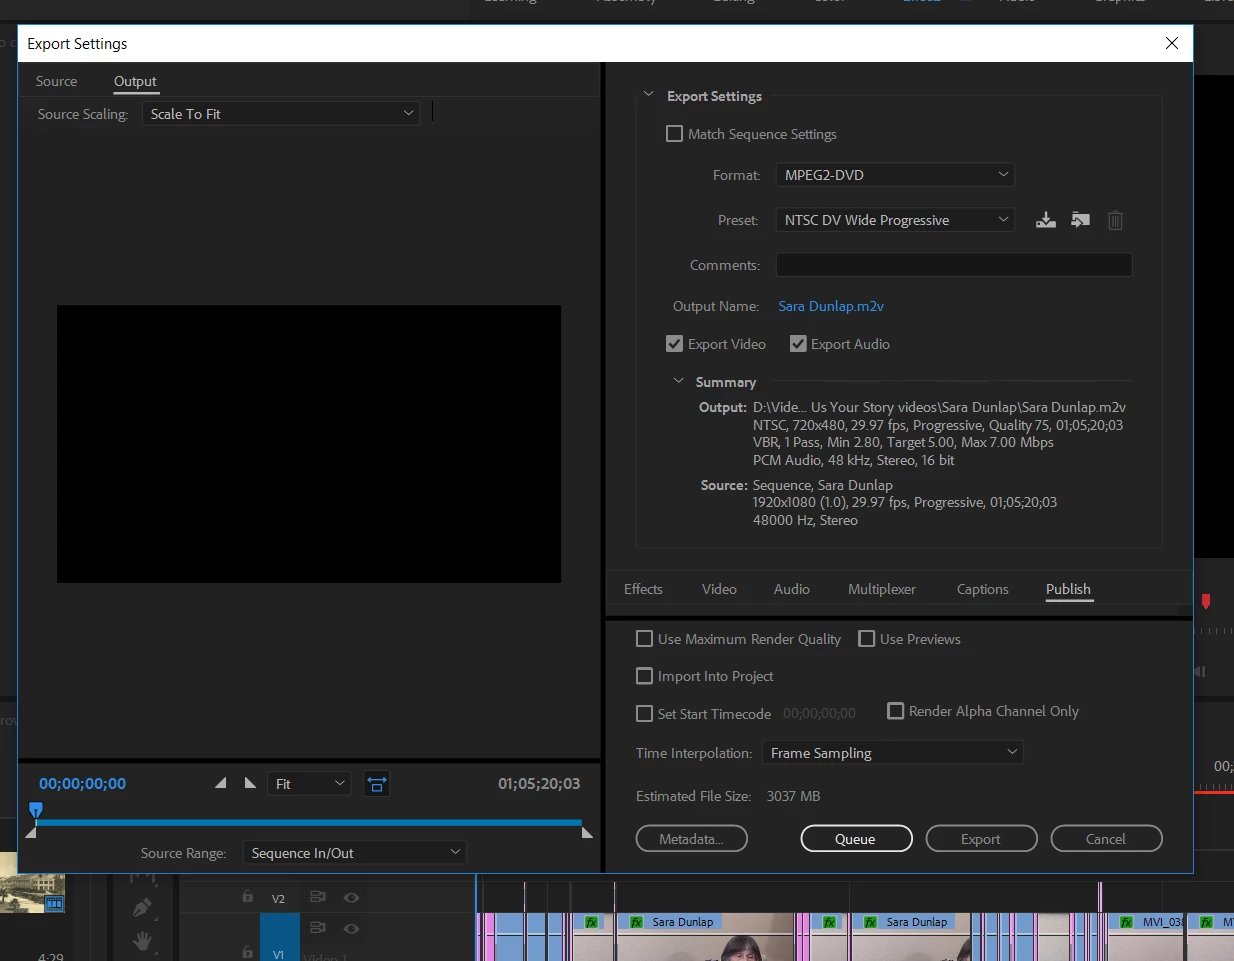The width and height of the screenshot is (1234, 961).
Task: Uncheck the Export Audio checkbox
Action: tap(798, 344)
